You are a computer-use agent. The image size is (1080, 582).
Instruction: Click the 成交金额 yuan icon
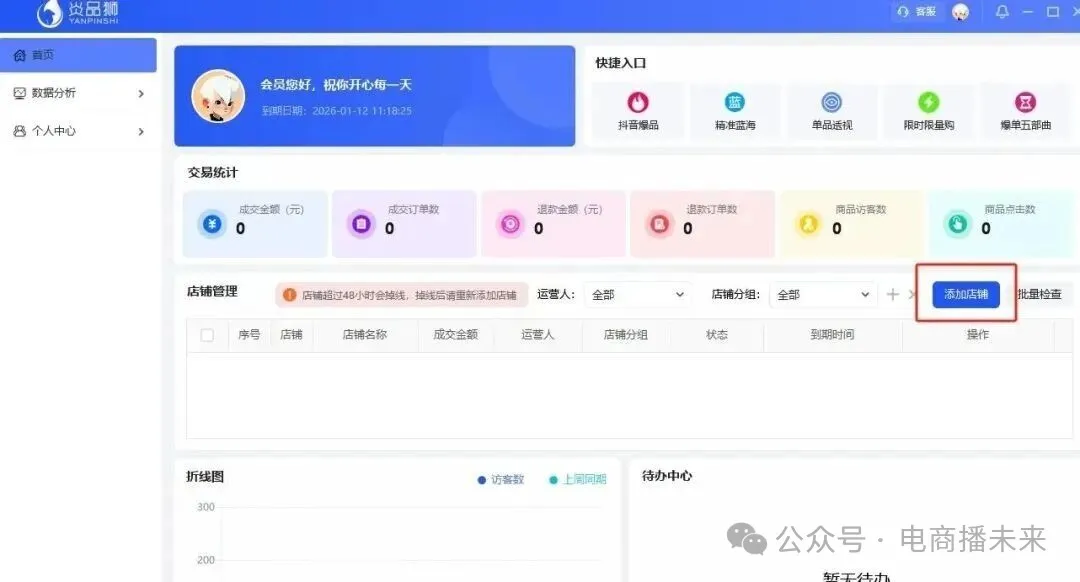211,225
